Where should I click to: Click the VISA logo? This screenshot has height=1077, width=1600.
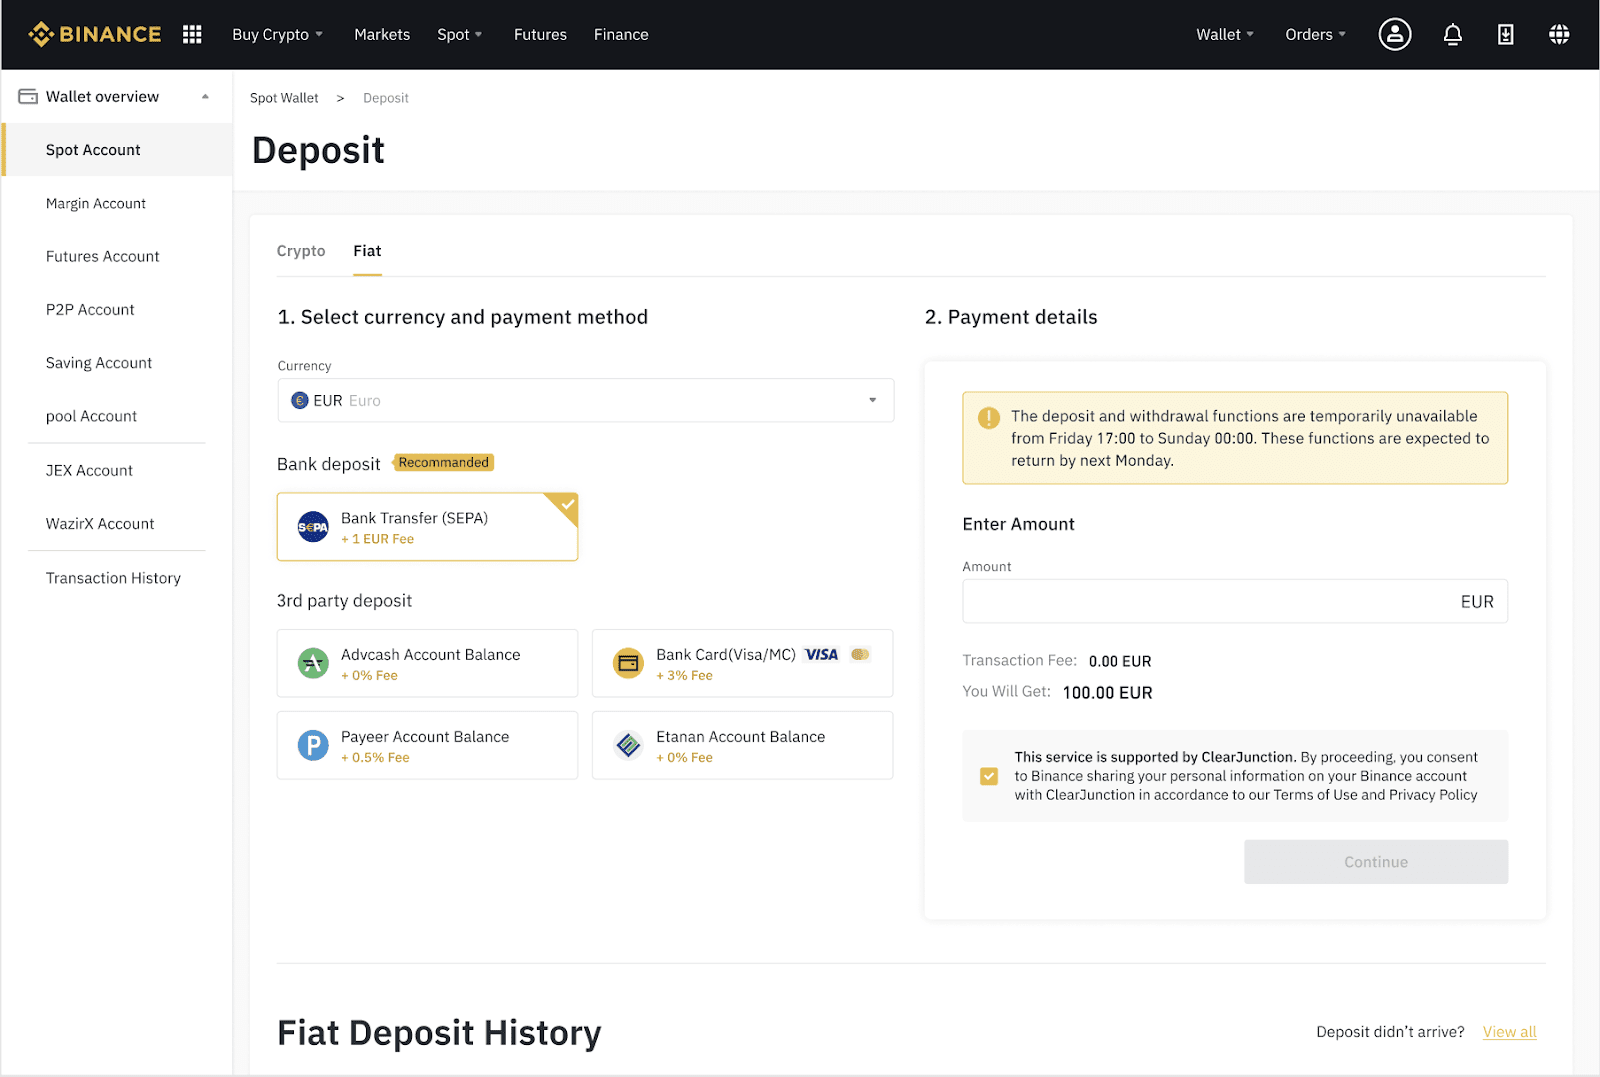tap(822, 654)
